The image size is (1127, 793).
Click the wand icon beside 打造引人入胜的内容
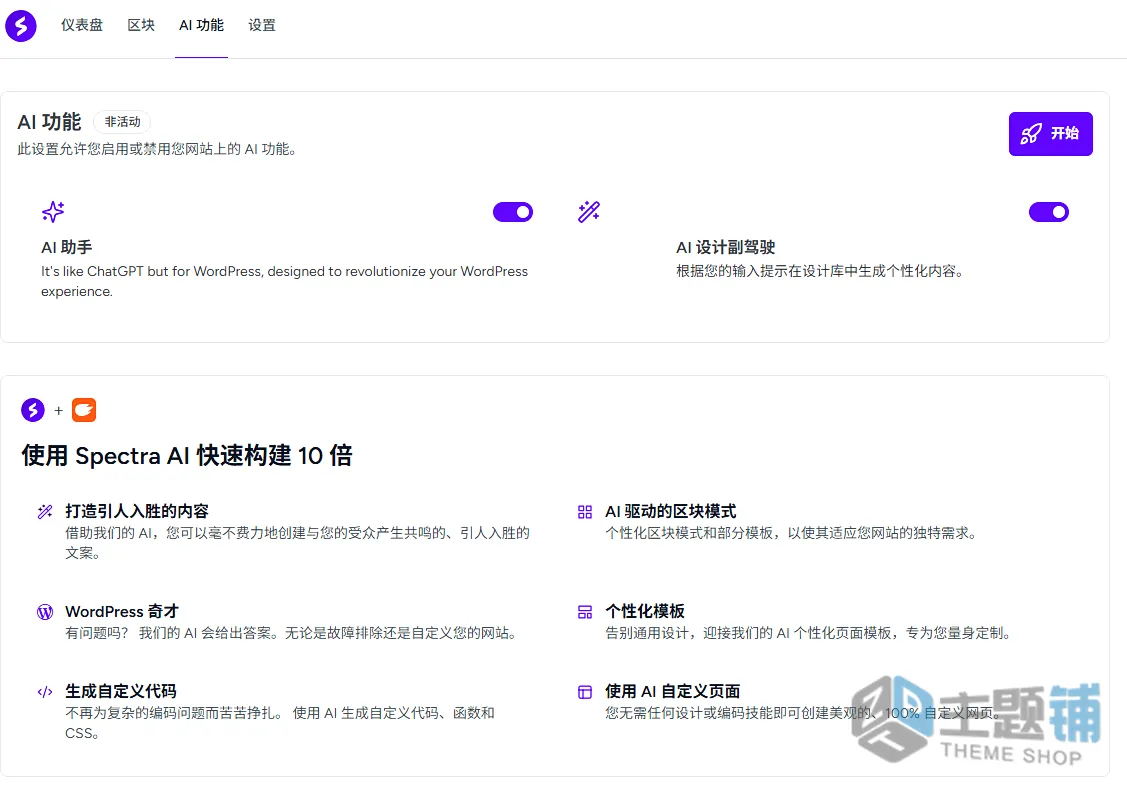tap(45, 512)
